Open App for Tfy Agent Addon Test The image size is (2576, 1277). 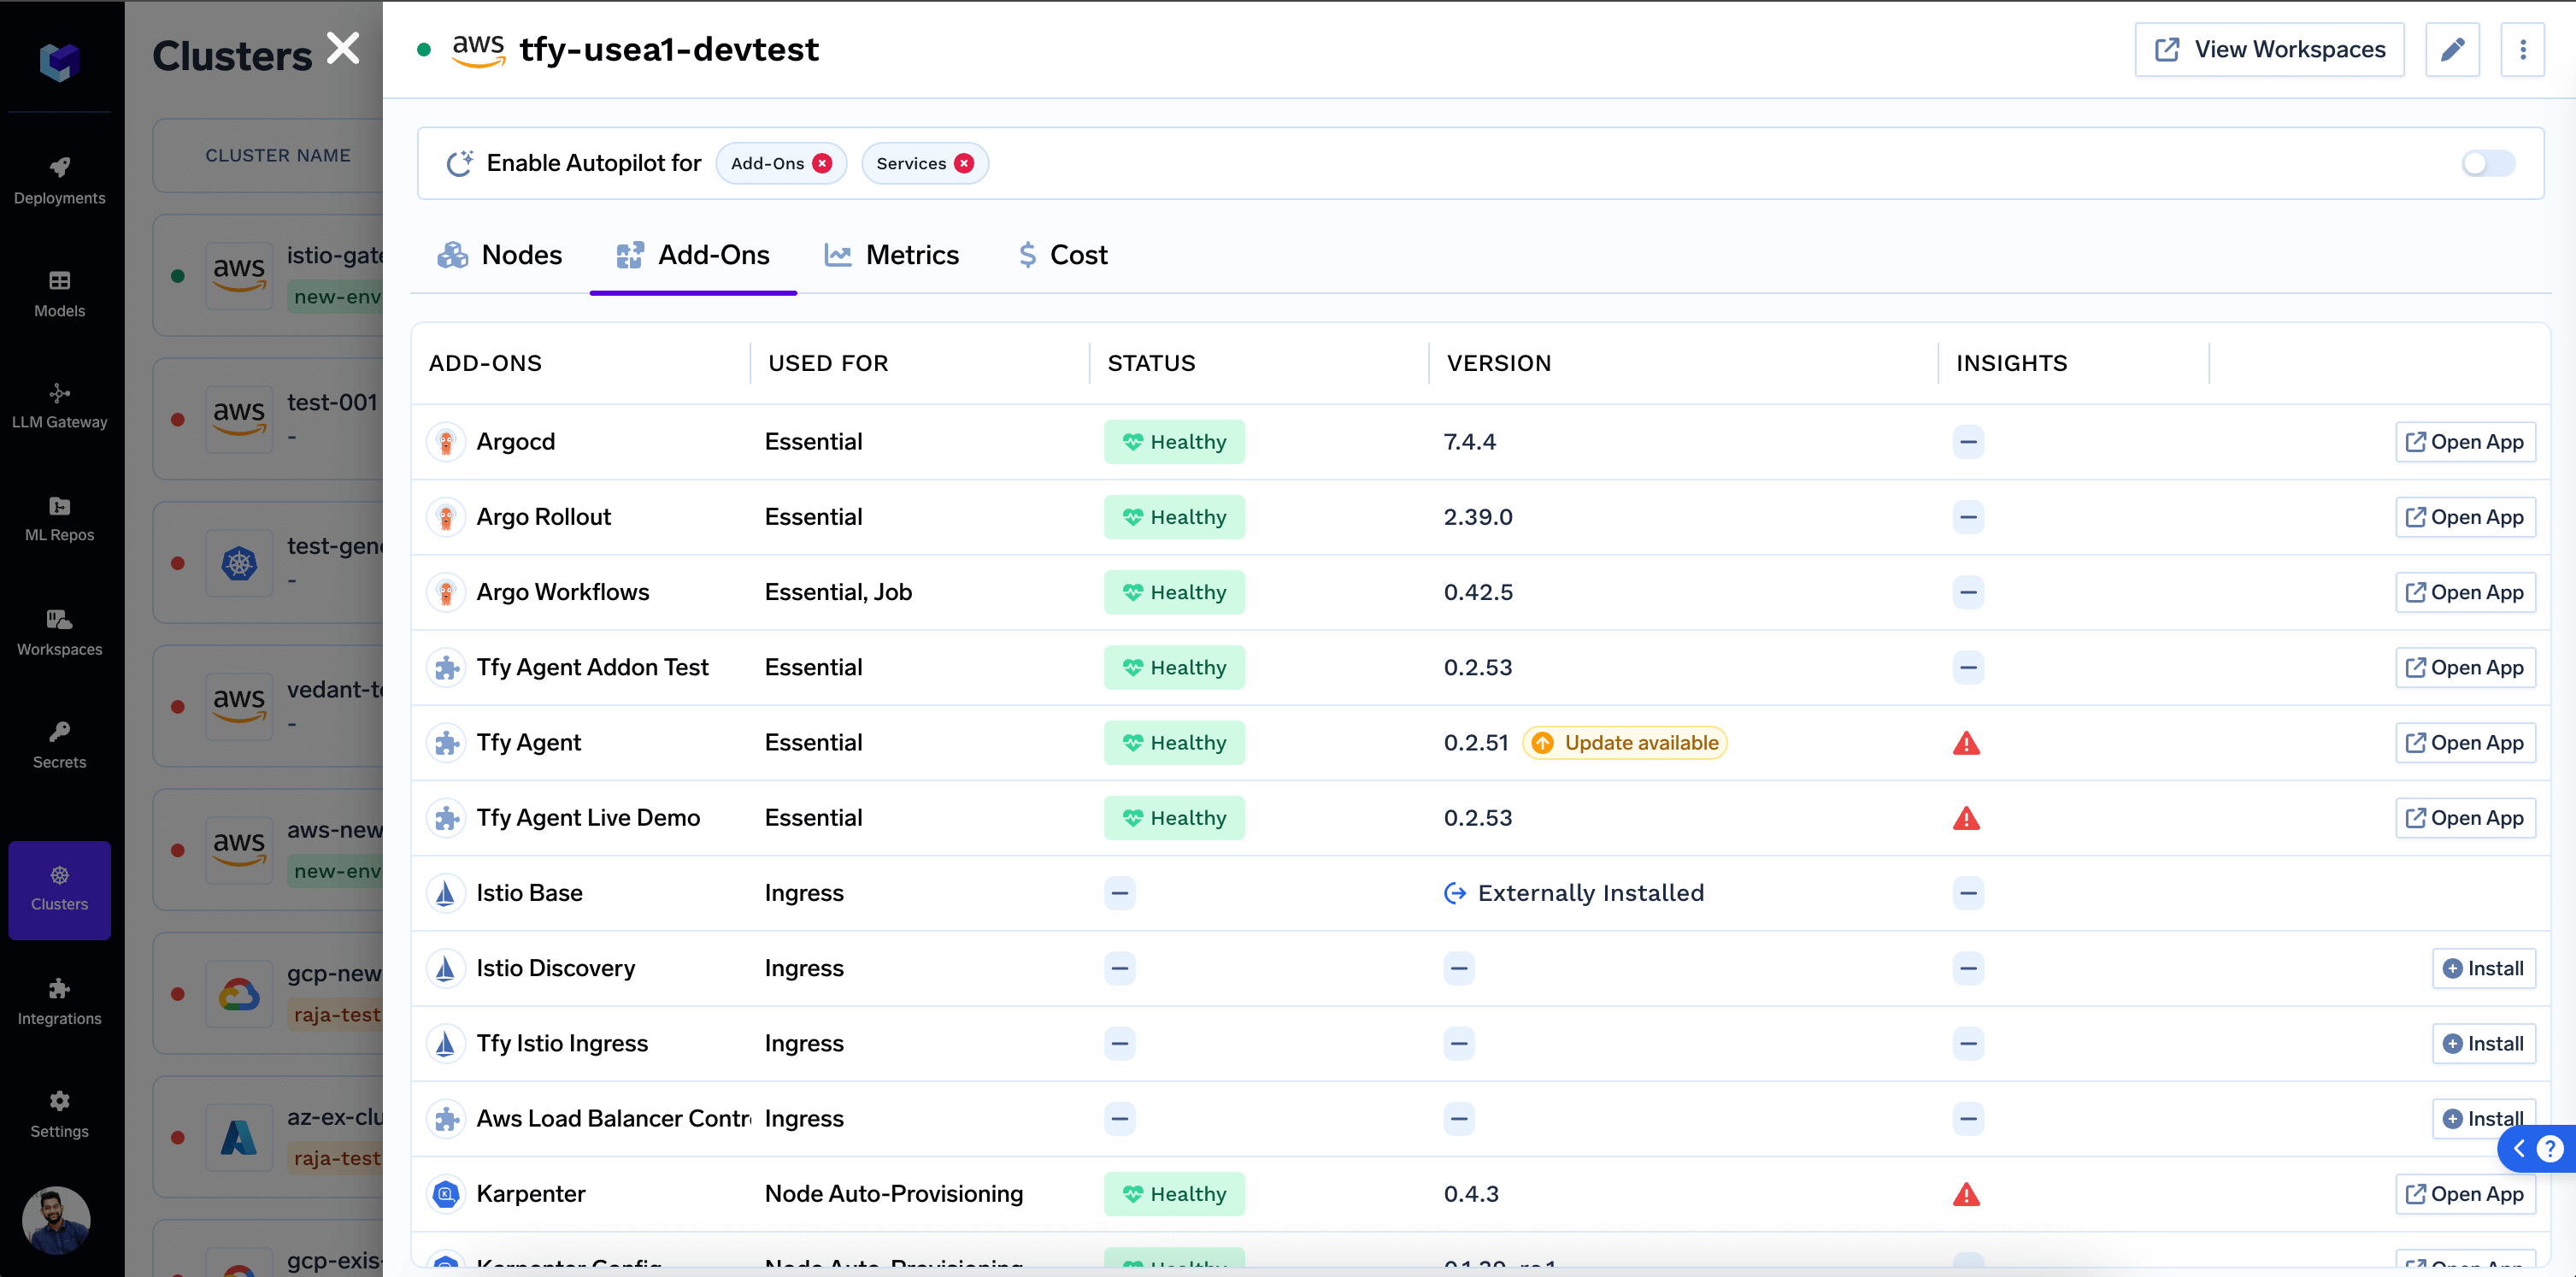click(2465, 667)
